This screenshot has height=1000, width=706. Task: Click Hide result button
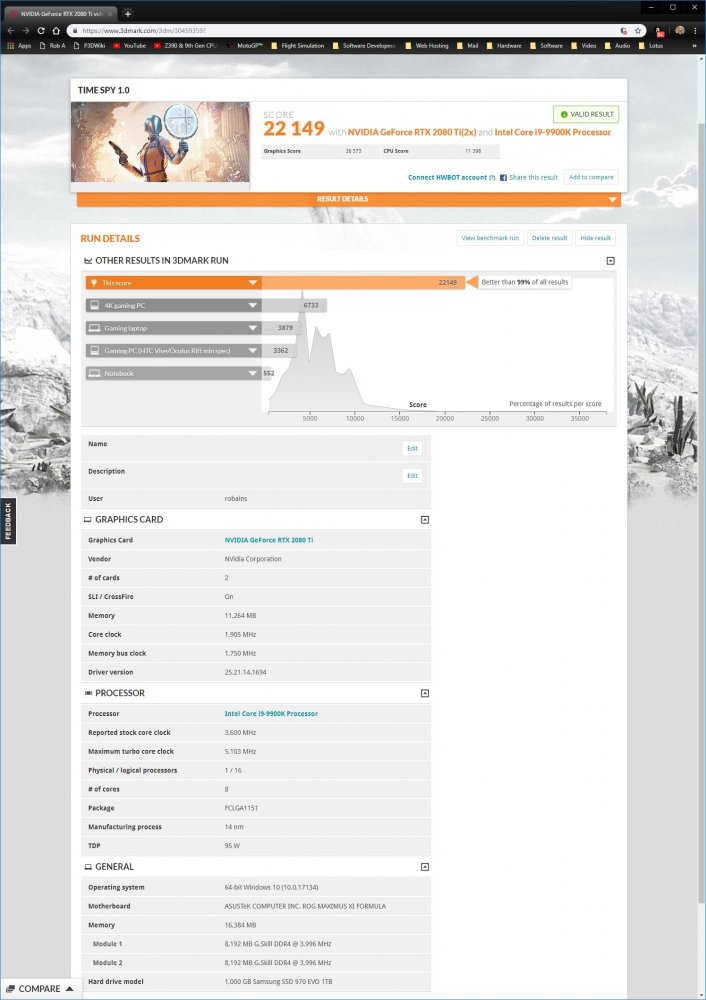click(595, 238)
